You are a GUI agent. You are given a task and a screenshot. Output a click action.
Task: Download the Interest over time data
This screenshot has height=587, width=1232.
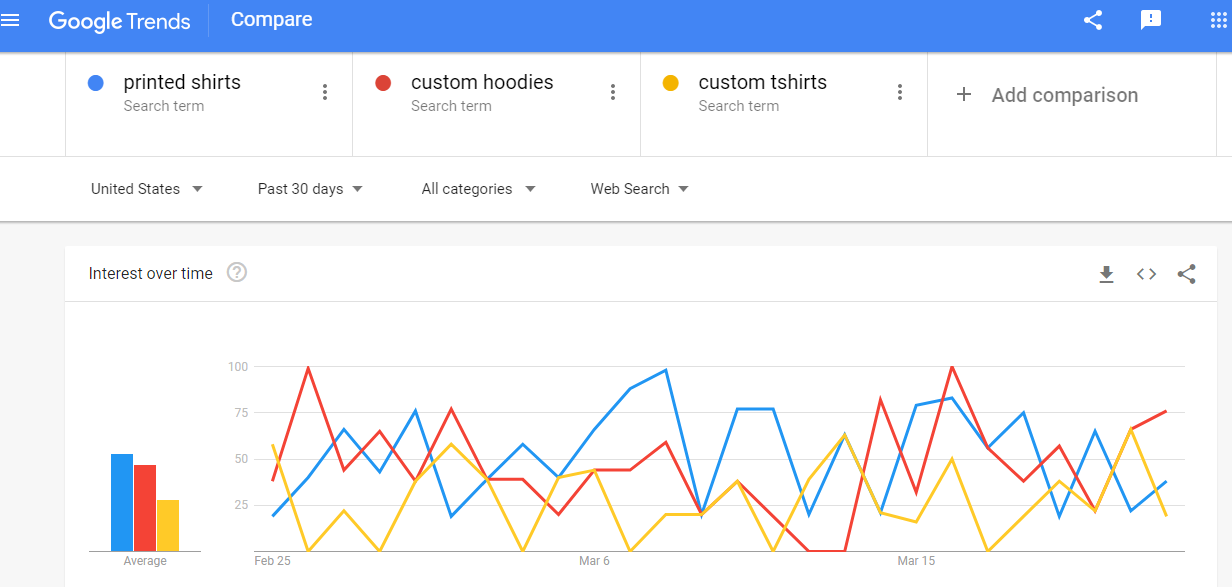tap(1106, 274)
